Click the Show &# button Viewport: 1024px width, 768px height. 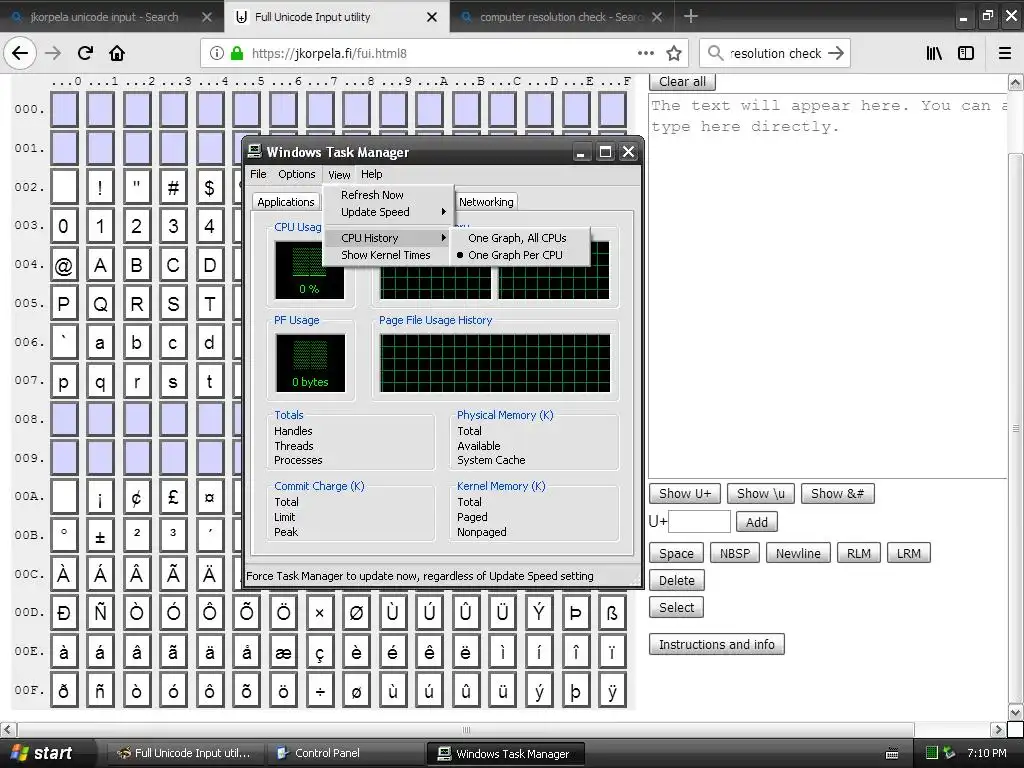coord(837,494)
